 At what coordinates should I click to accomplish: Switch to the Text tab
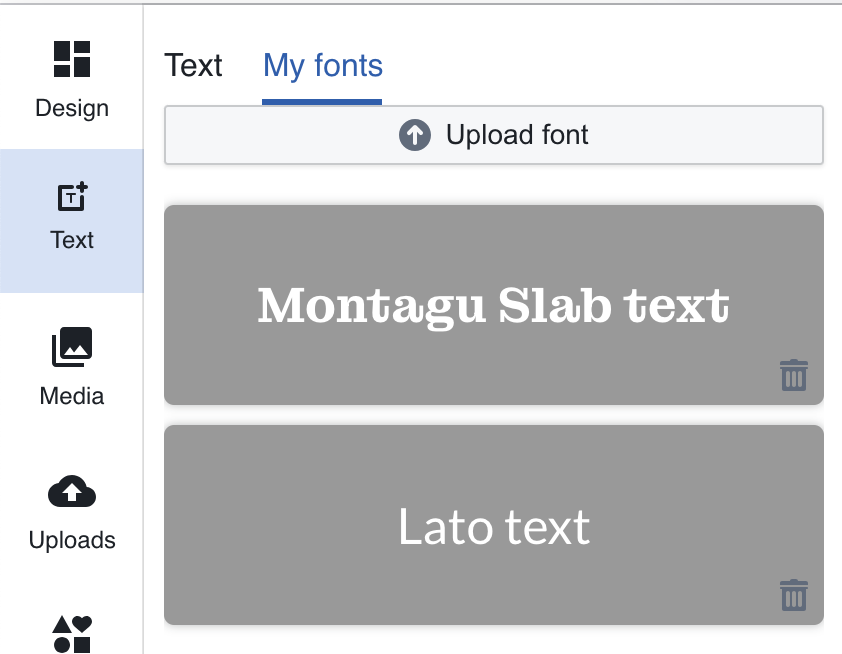pos(193,65)
